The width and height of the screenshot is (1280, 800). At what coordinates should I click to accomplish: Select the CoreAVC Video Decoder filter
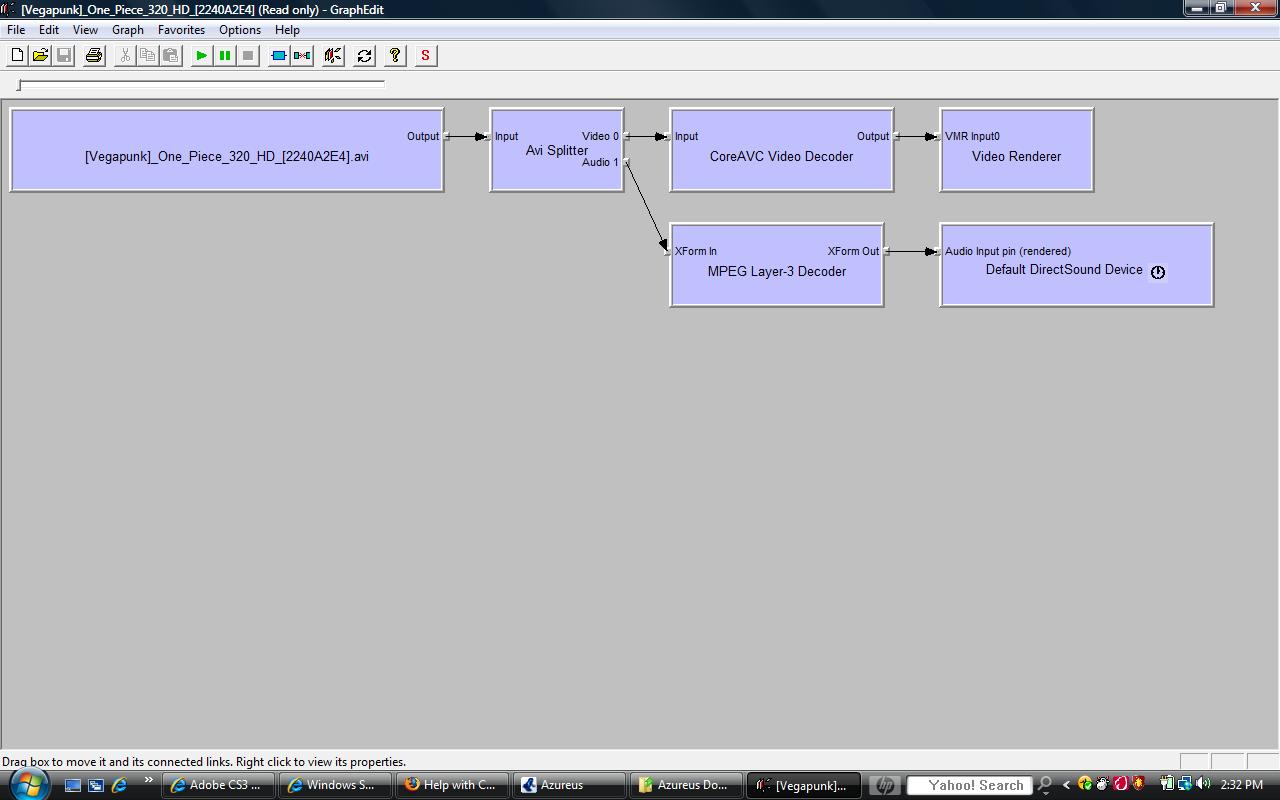point(781,150)
